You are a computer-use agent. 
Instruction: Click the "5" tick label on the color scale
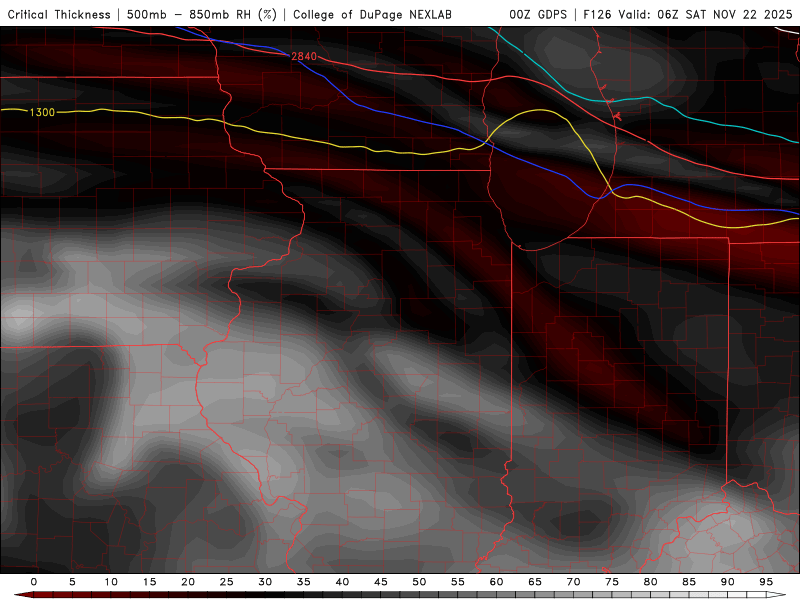(72, 582)
